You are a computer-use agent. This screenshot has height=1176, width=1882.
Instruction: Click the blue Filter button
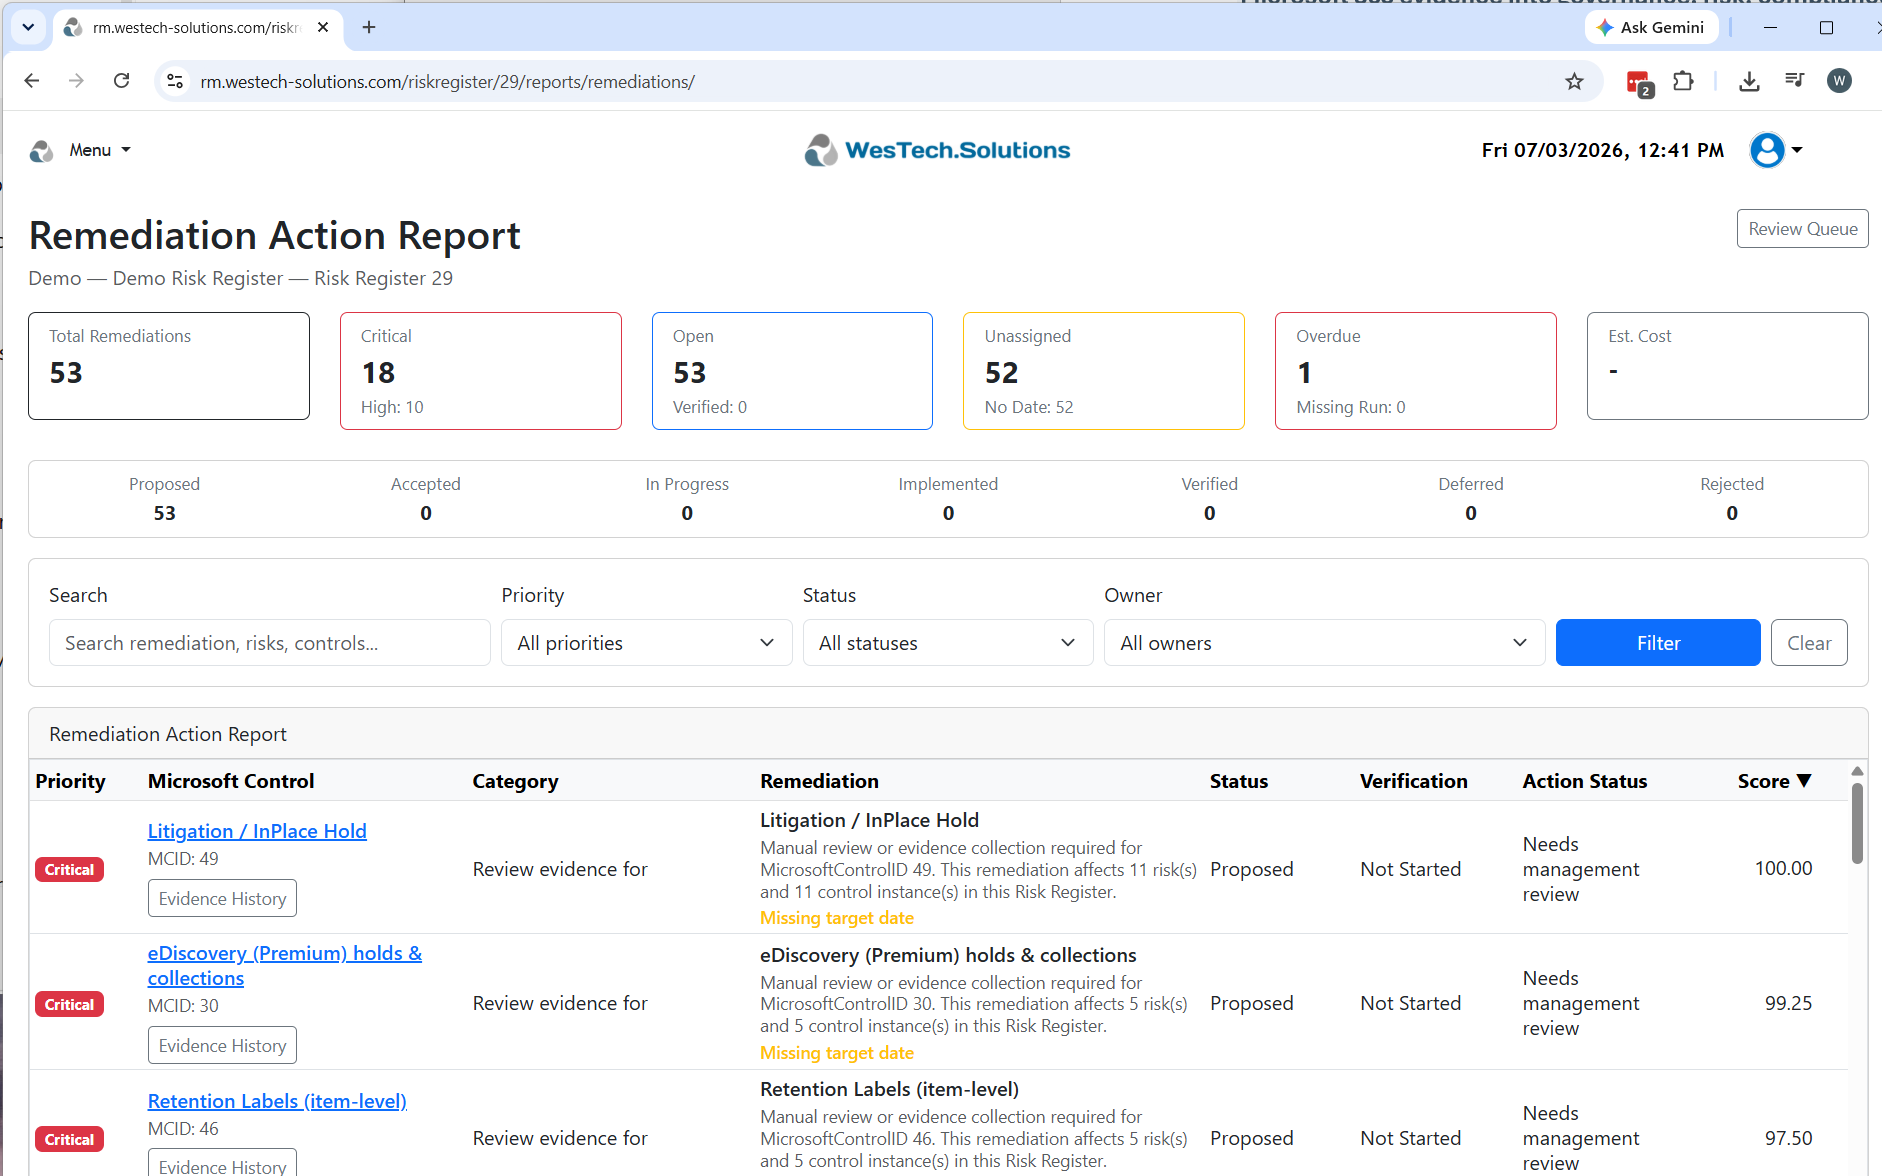tap(1658, 643)
